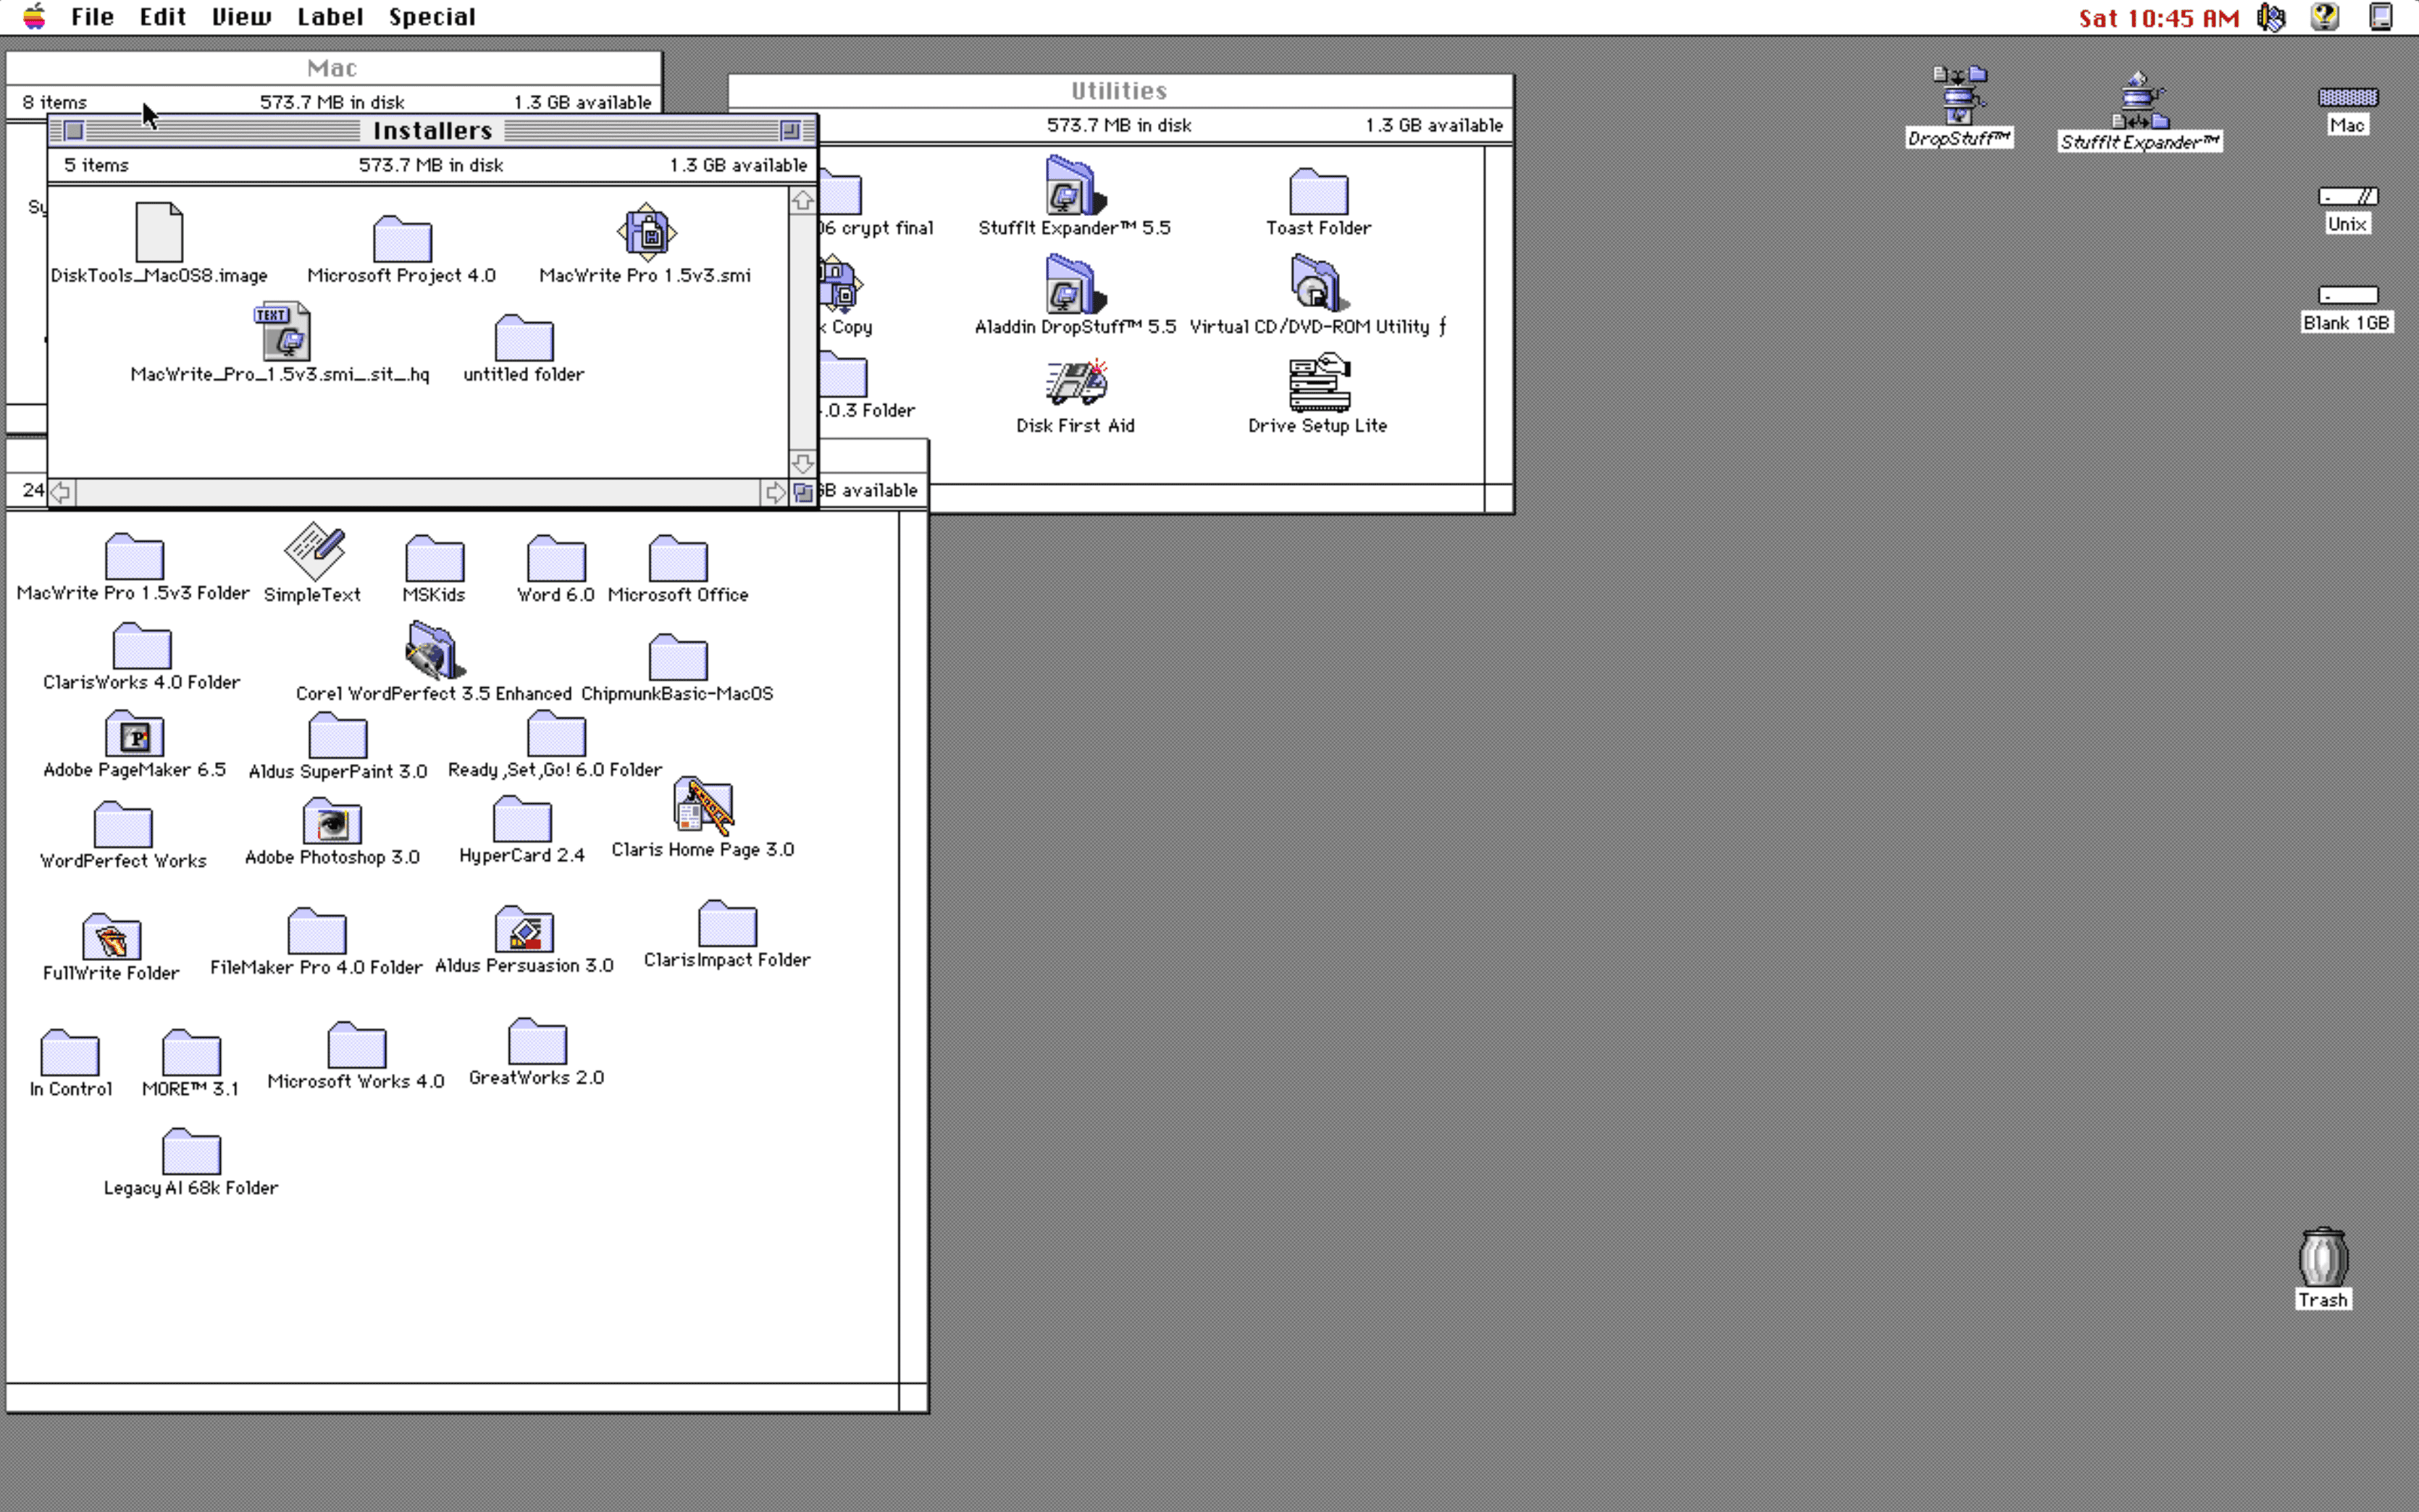Screen dimensions: 2419x1512
Task: Select the StuffIt Expander desktop icon
Action: 2139,100
